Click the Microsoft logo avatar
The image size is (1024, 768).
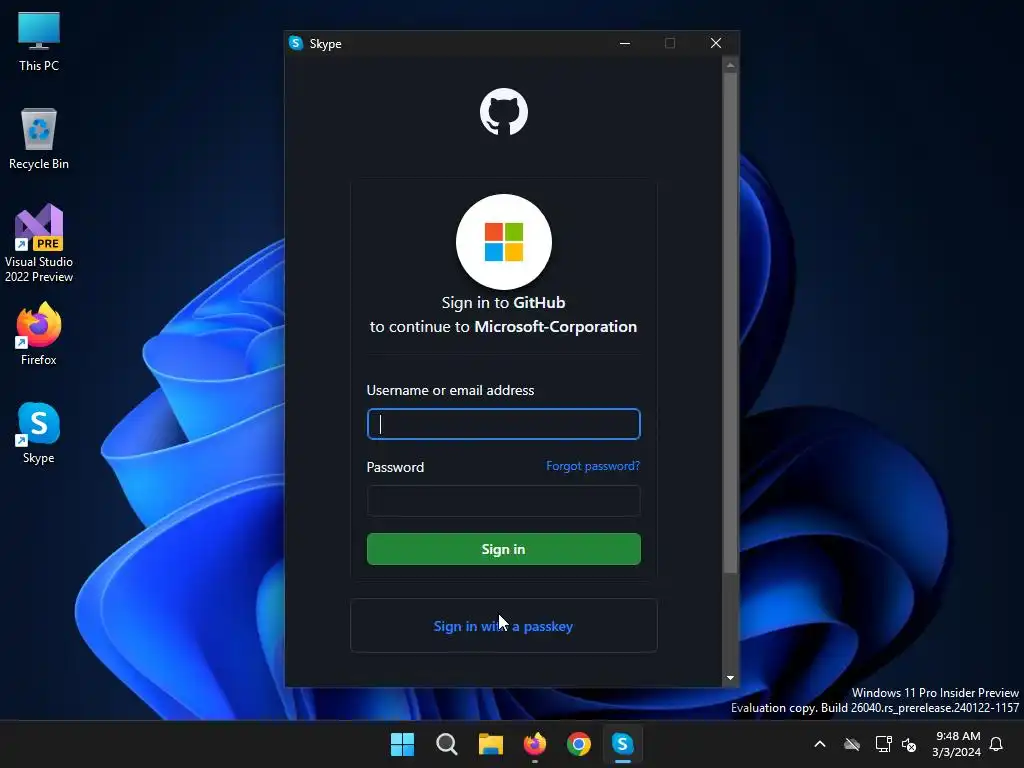click(x=504, y=242)
